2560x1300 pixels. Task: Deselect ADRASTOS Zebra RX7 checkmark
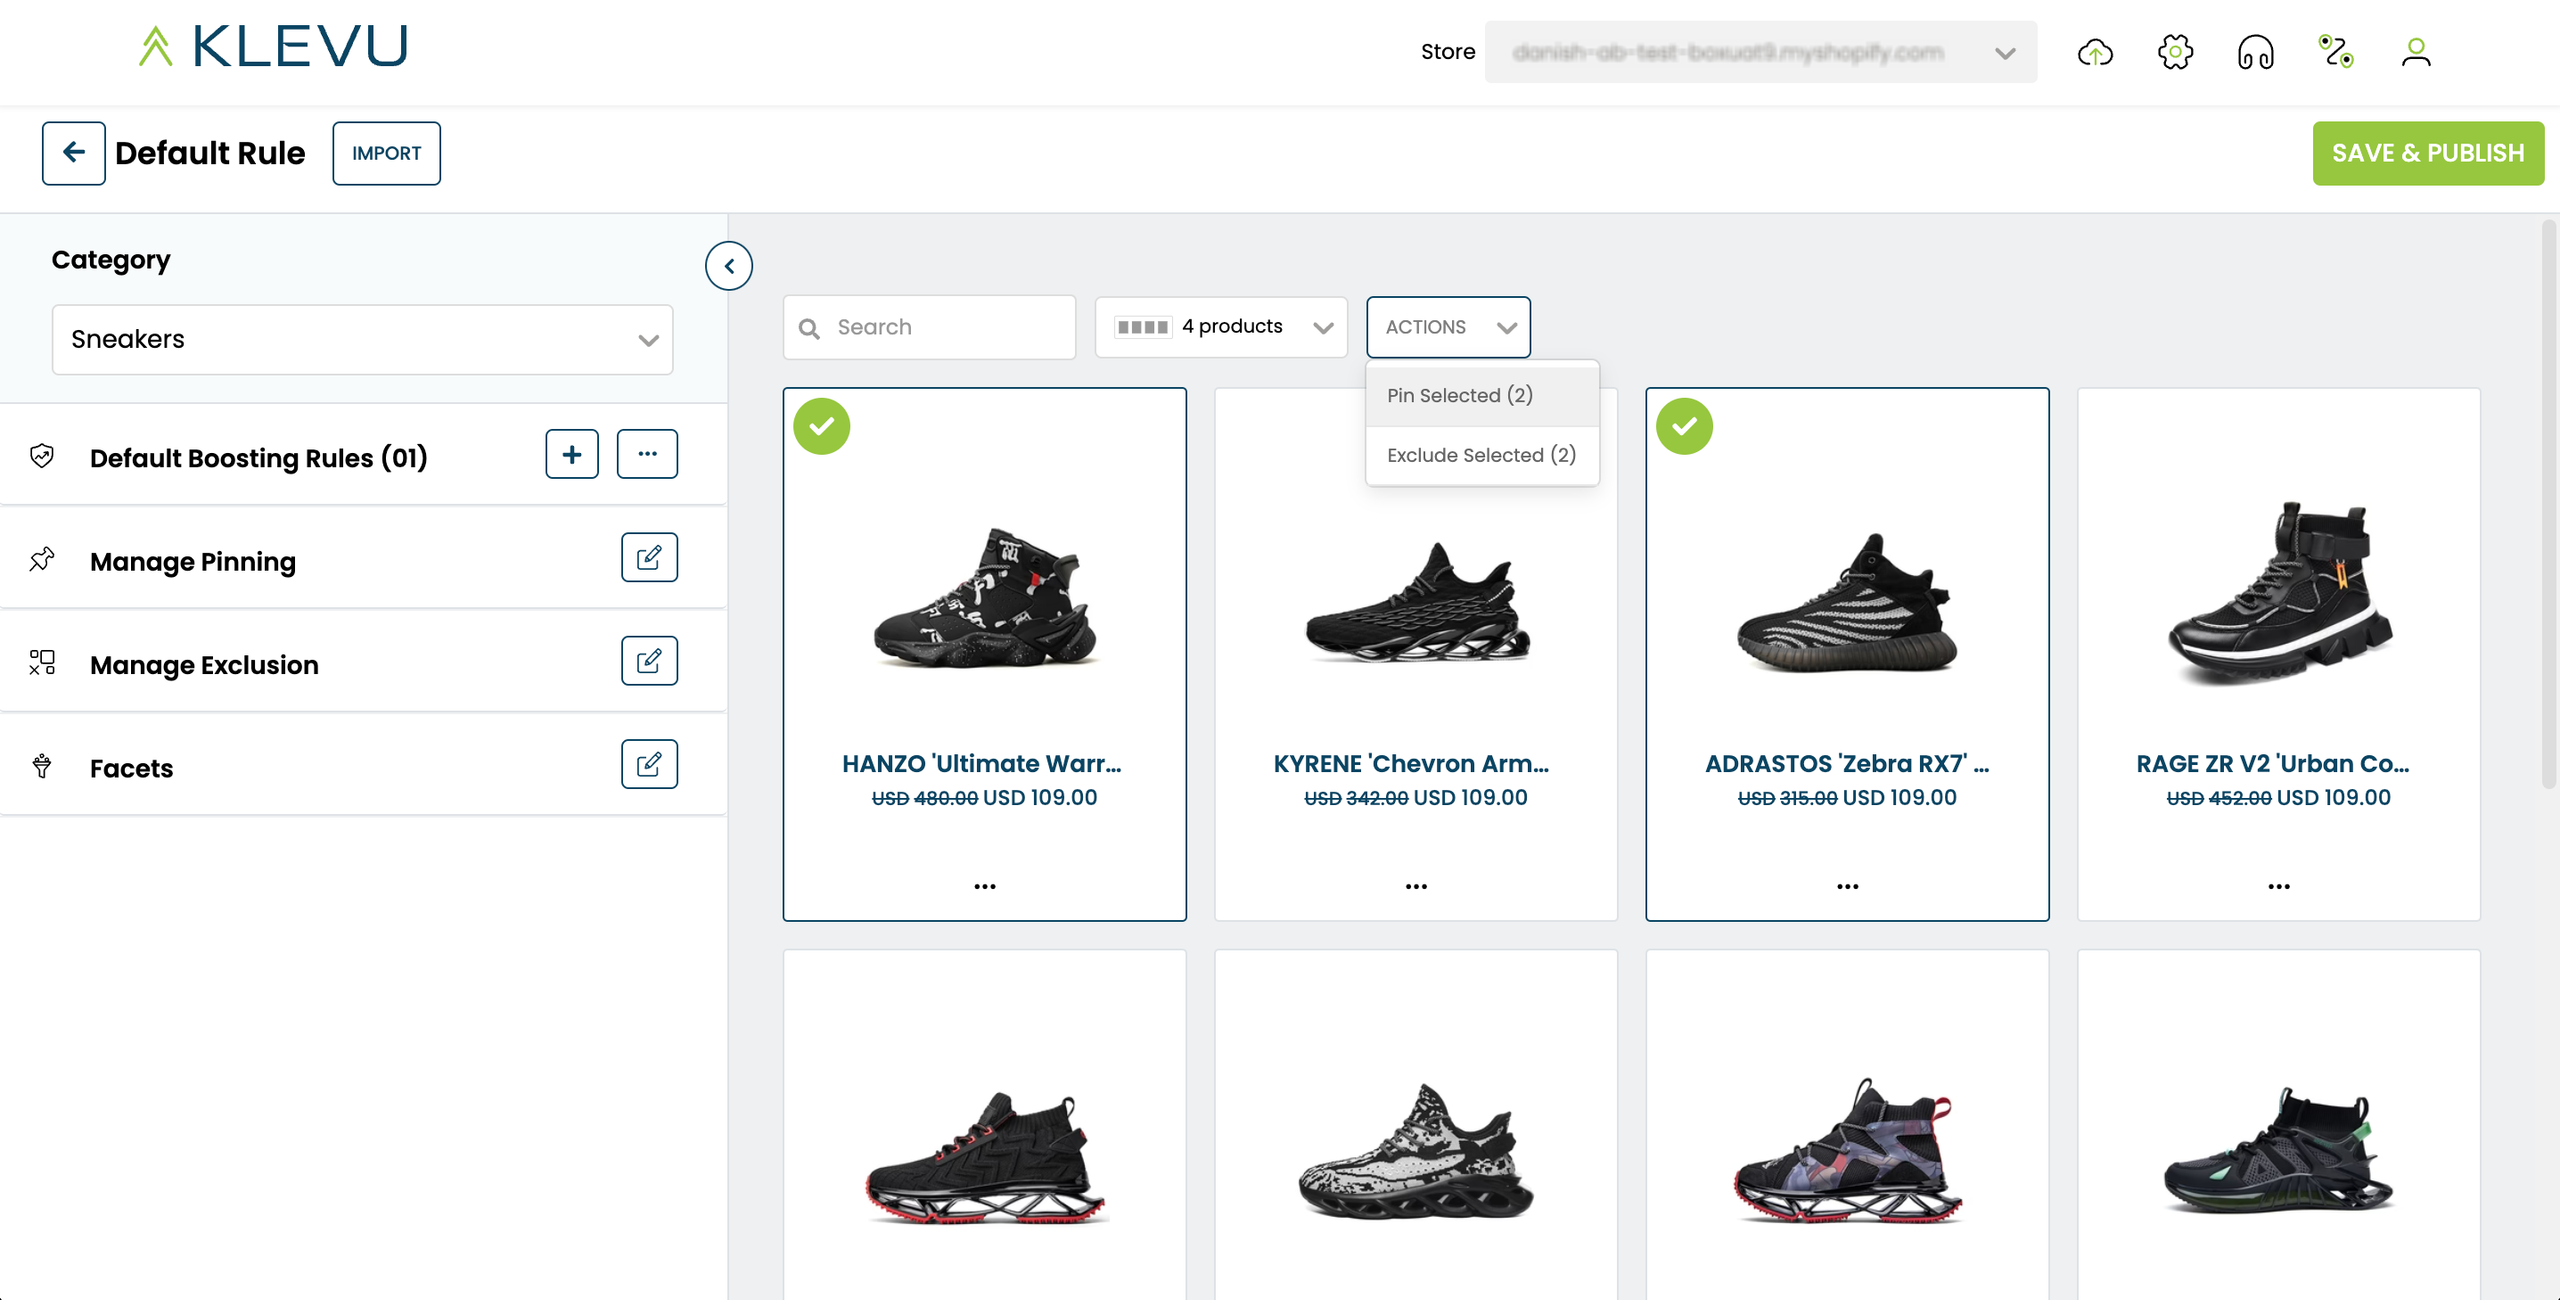tap(1684, 427)
